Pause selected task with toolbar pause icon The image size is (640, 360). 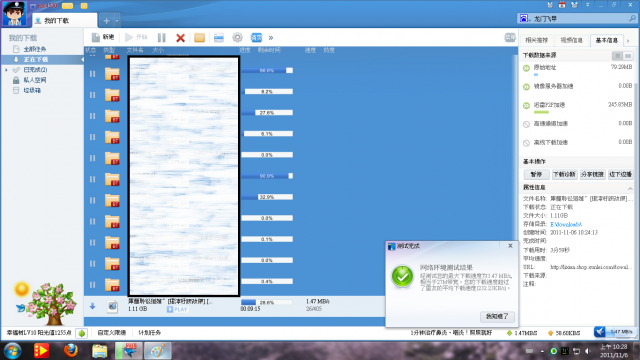pyautogui.click(x=162, y=38)
